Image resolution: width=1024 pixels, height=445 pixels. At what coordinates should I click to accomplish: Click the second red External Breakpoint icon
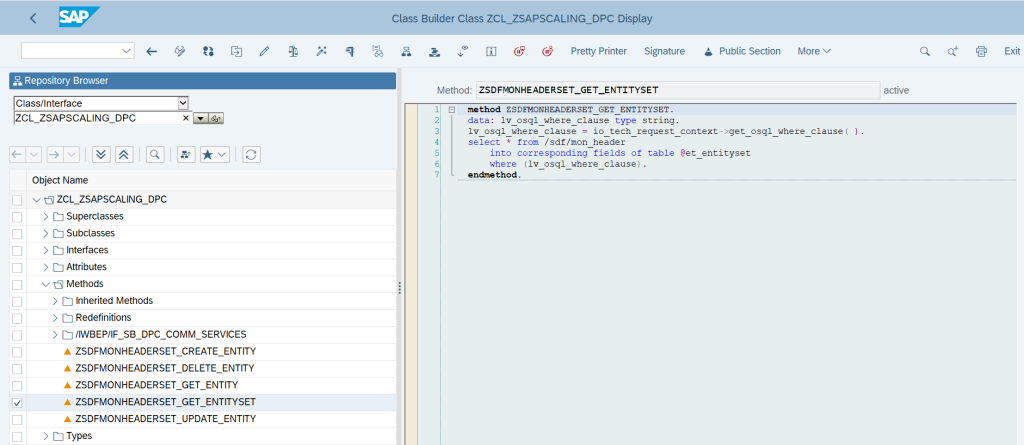(548, 51)
